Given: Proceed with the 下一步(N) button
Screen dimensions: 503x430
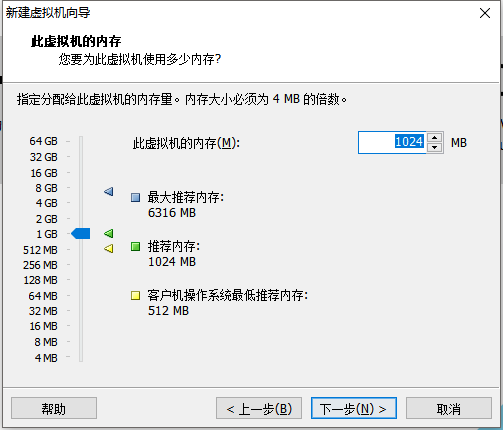Looking at the screenshot, I should pos(354,408).
